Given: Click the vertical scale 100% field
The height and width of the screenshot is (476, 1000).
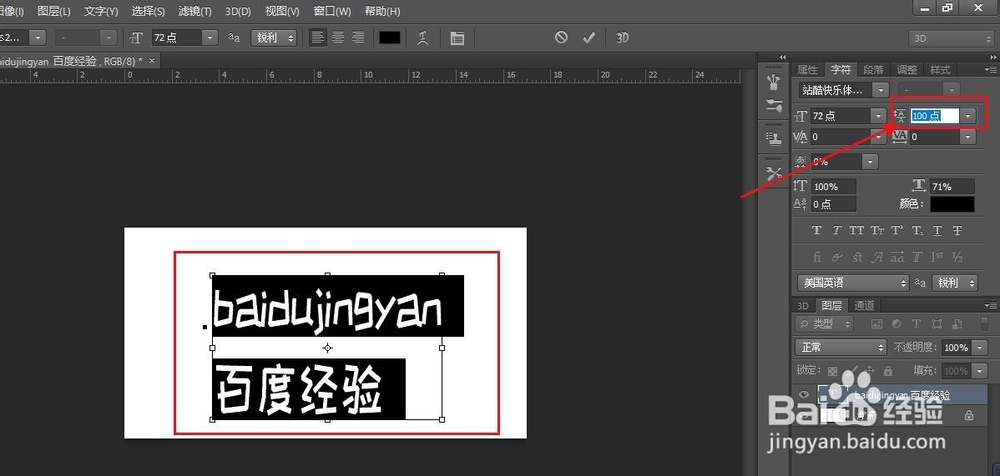Looking at the screenshot, I should (x=834, y=186).
